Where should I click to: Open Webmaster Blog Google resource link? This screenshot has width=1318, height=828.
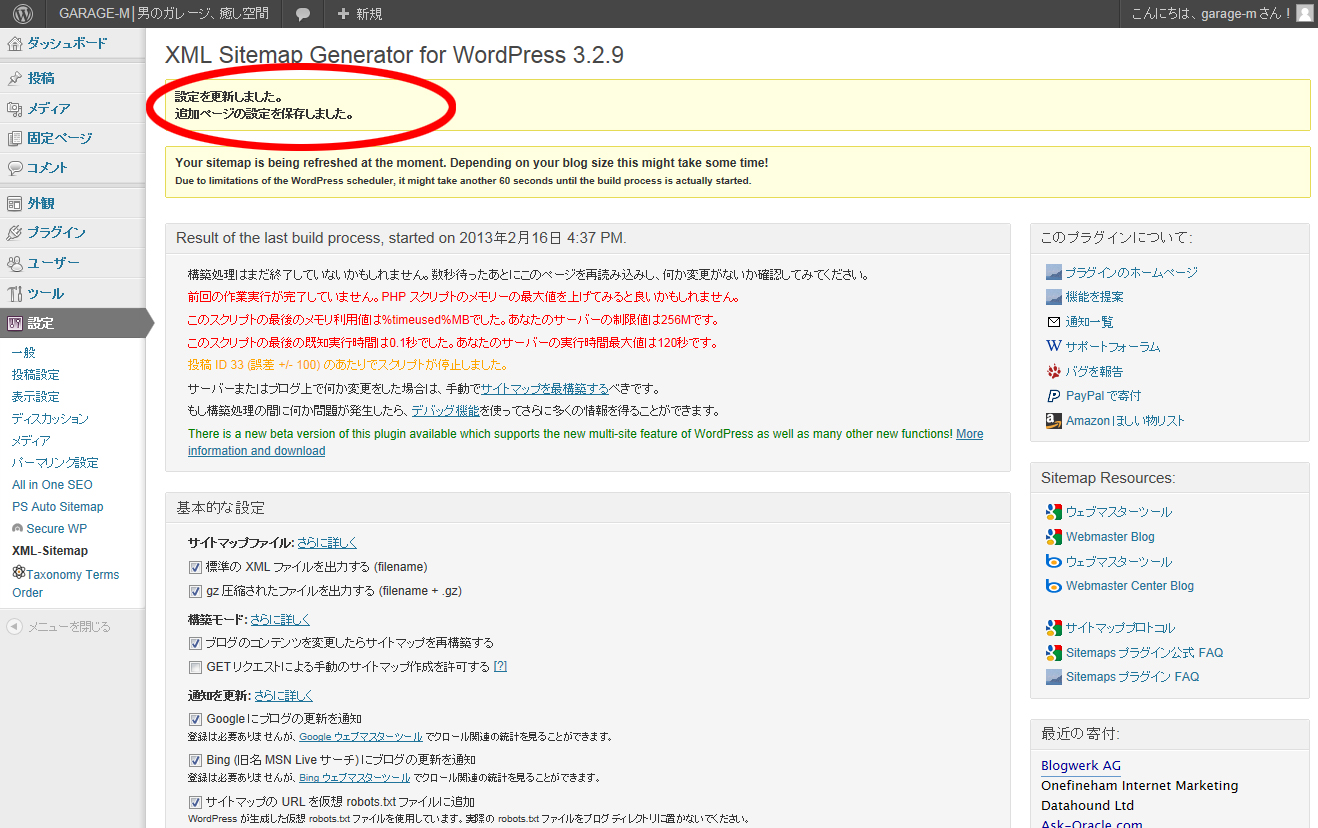(1110, 537)
